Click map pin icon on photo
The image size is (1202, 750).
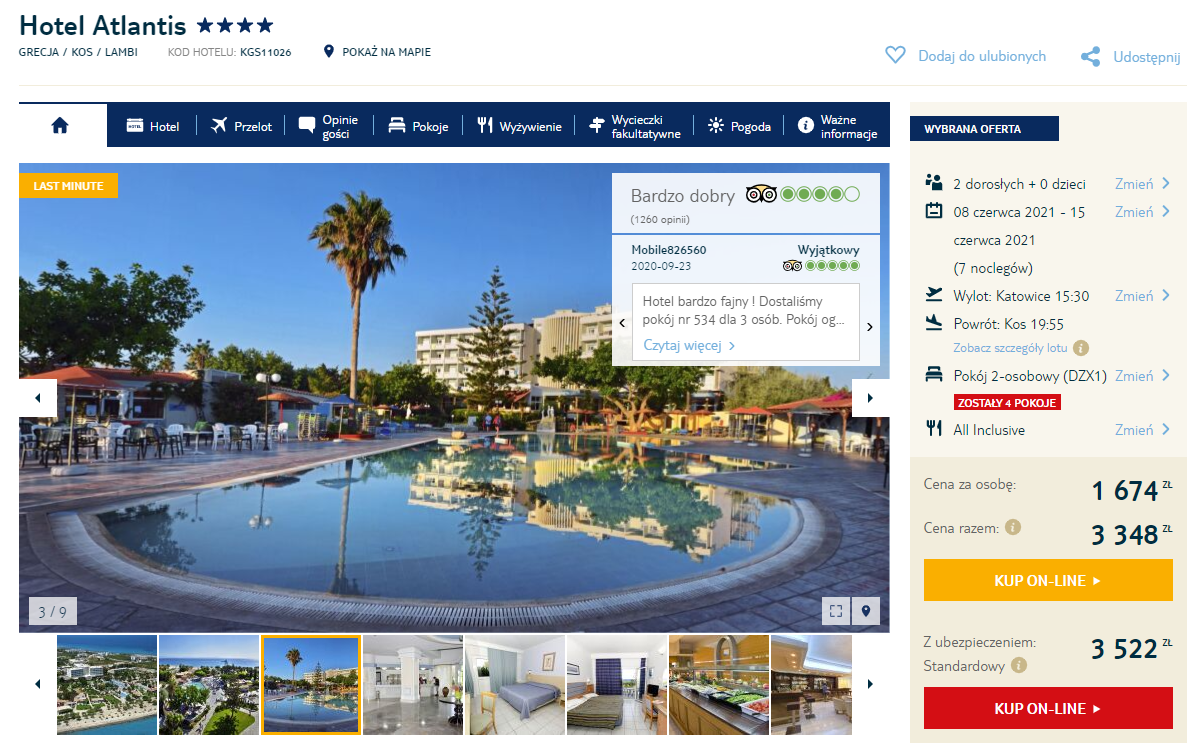866,610
